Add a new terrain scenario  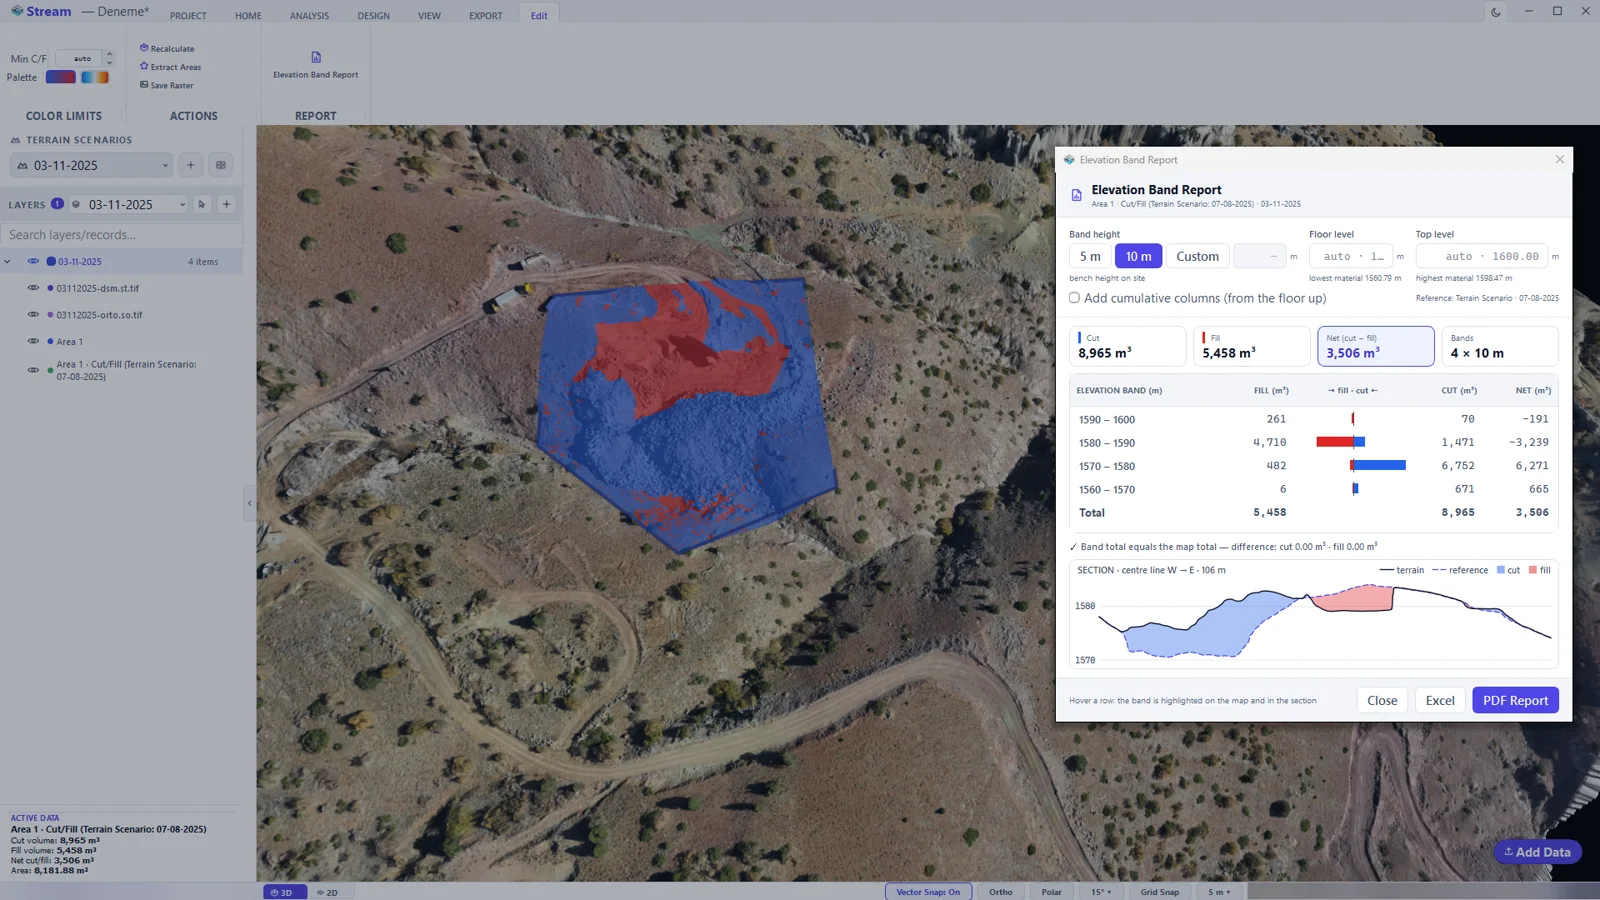point(191,165)
